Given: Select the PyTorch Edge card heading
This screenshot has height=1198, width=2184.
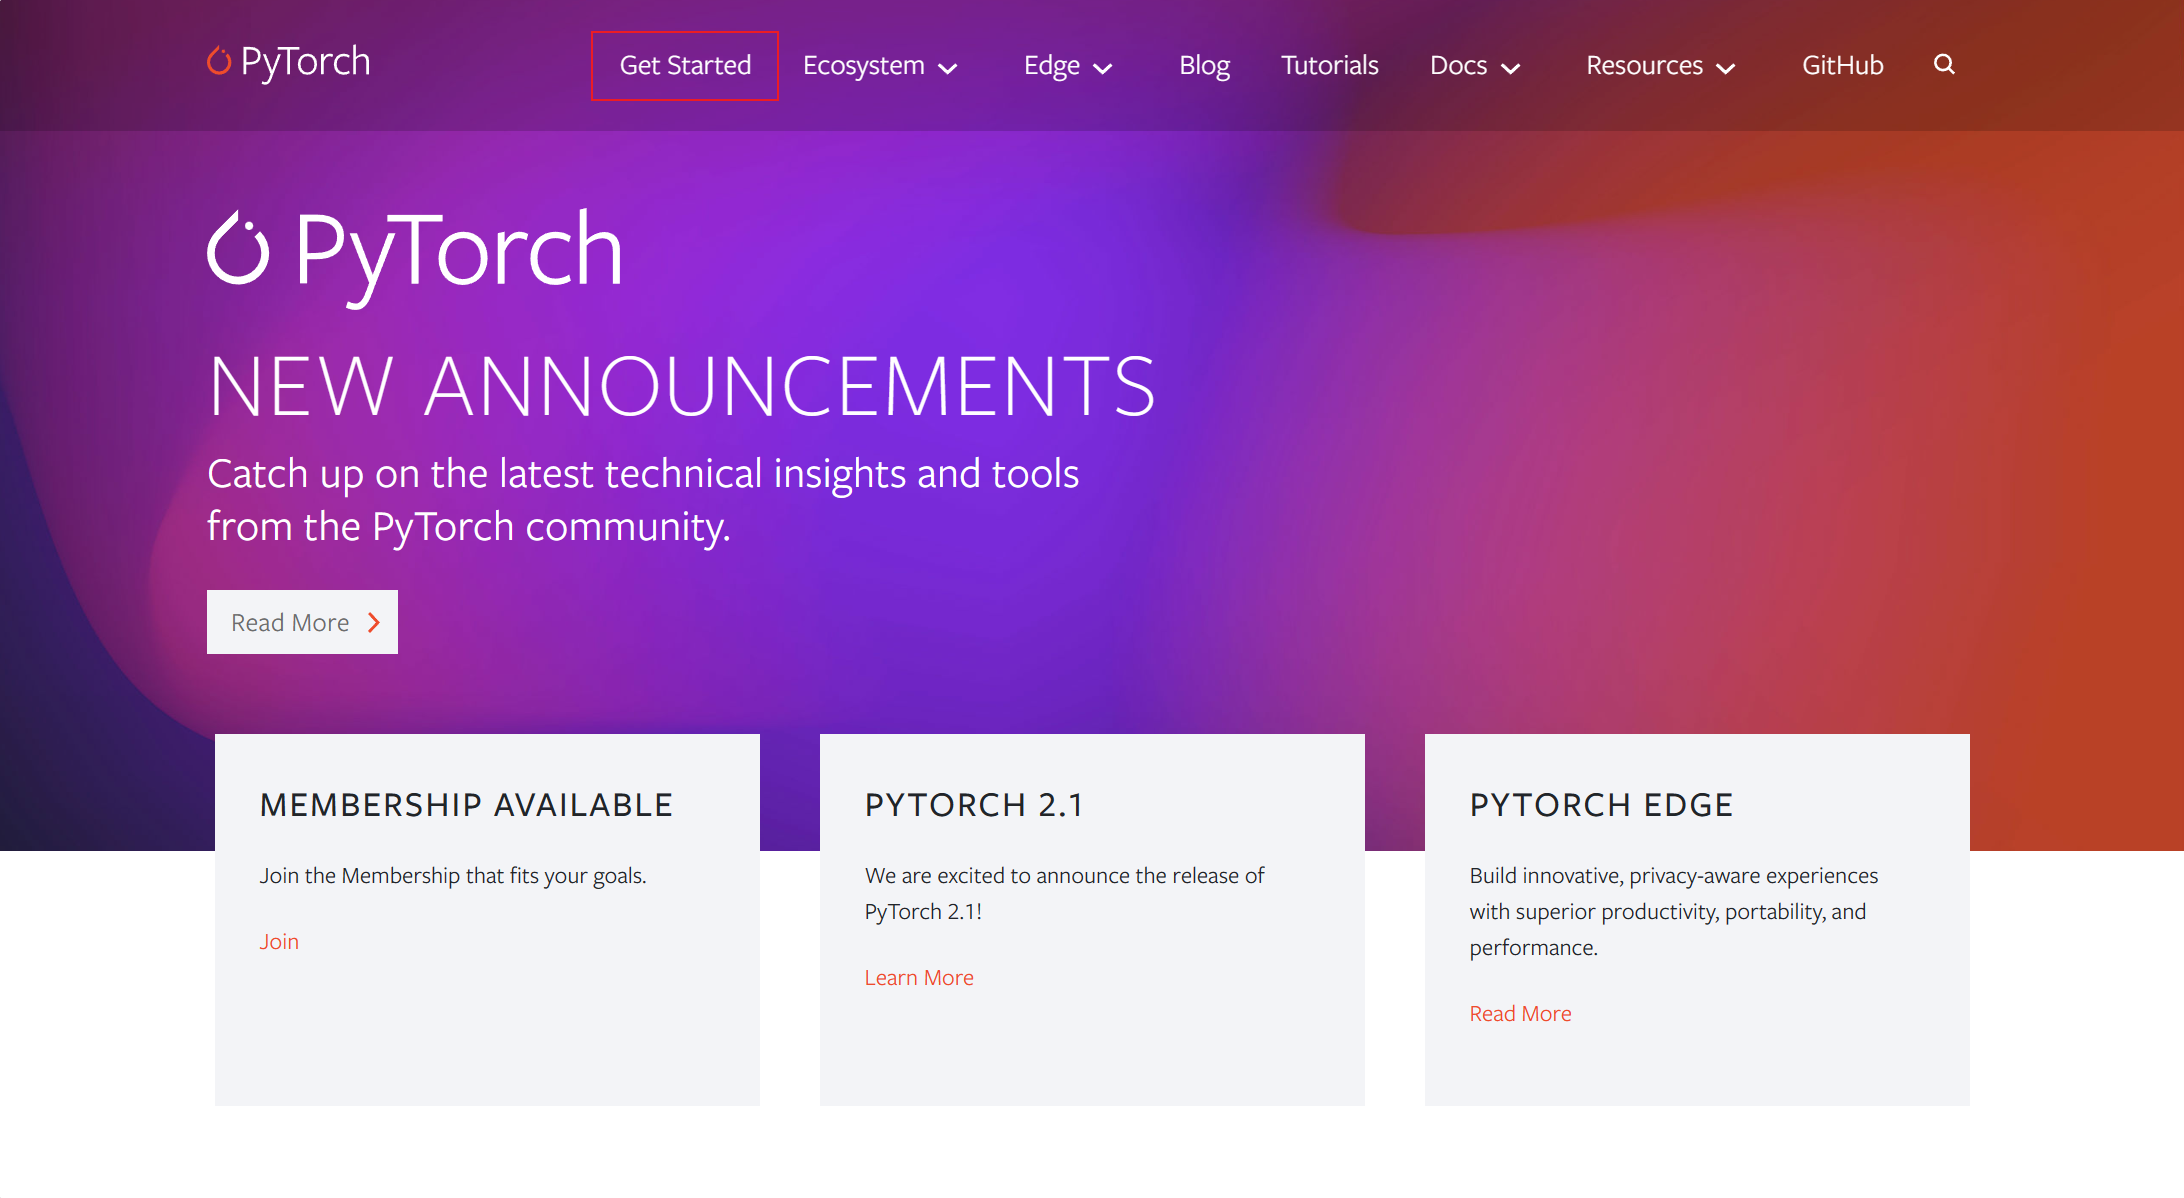Looking at the screenshot, I should 1601,804.
